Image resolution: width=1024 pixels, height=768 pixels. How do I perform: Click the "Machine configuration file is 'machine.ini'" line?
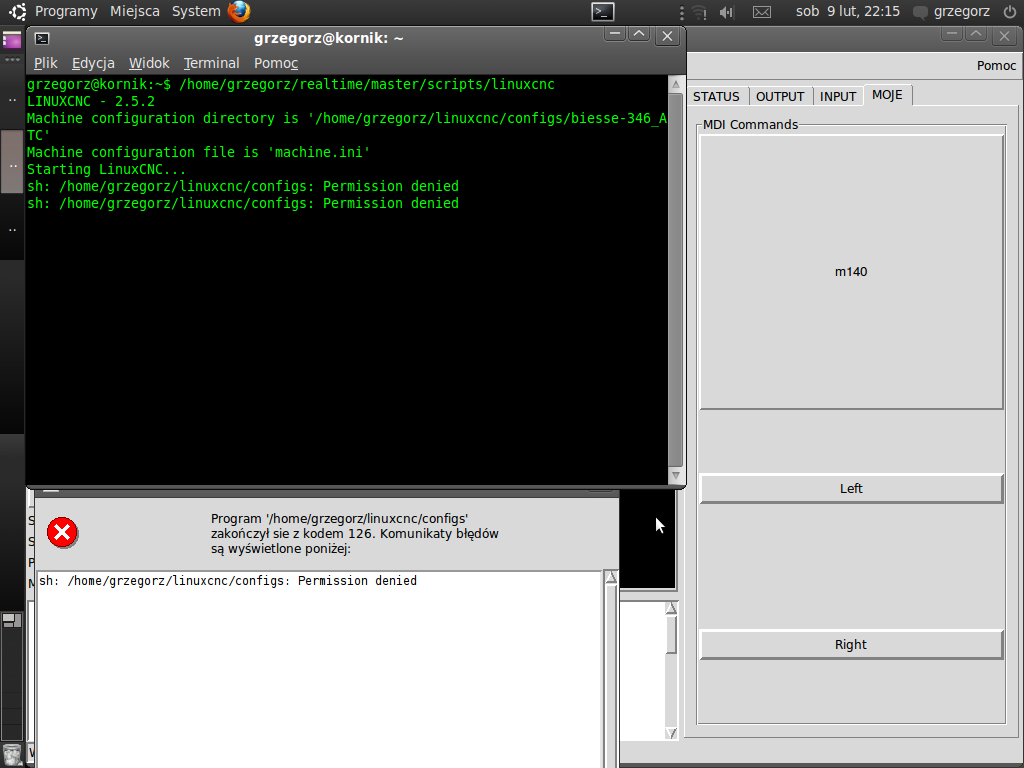(199, 152)
